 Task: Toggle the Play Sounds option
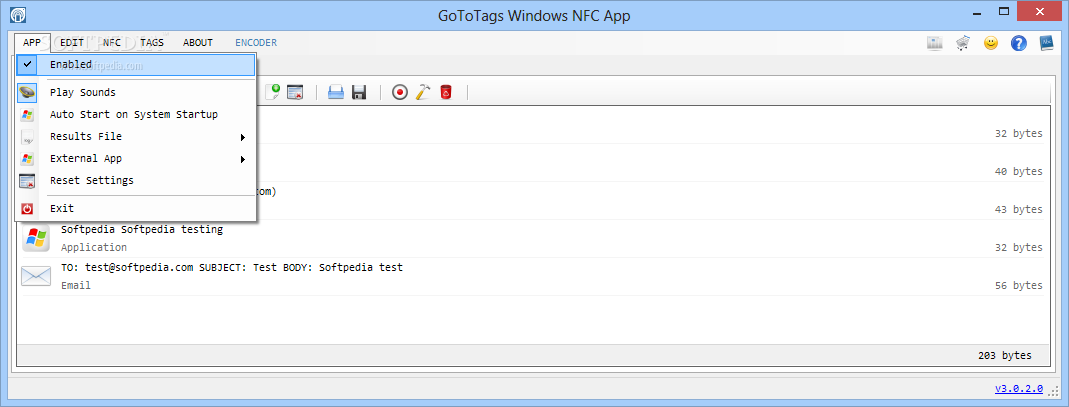135,93
